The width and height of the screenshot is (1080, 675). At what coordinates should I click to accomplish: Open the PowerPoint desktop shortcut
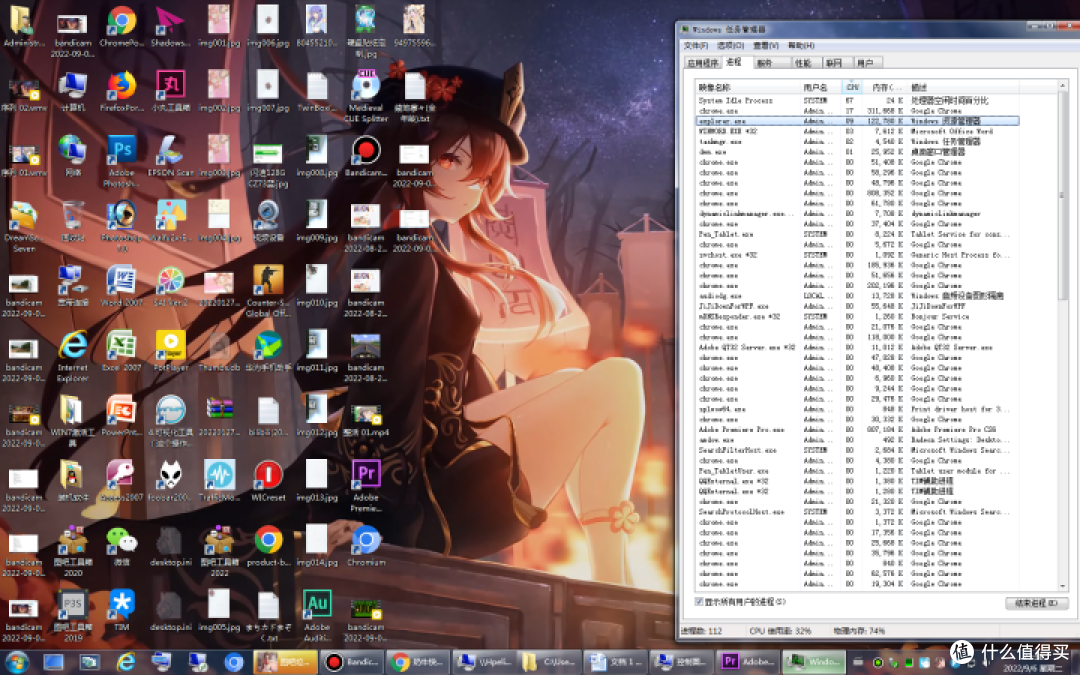(x=121, y=416)
